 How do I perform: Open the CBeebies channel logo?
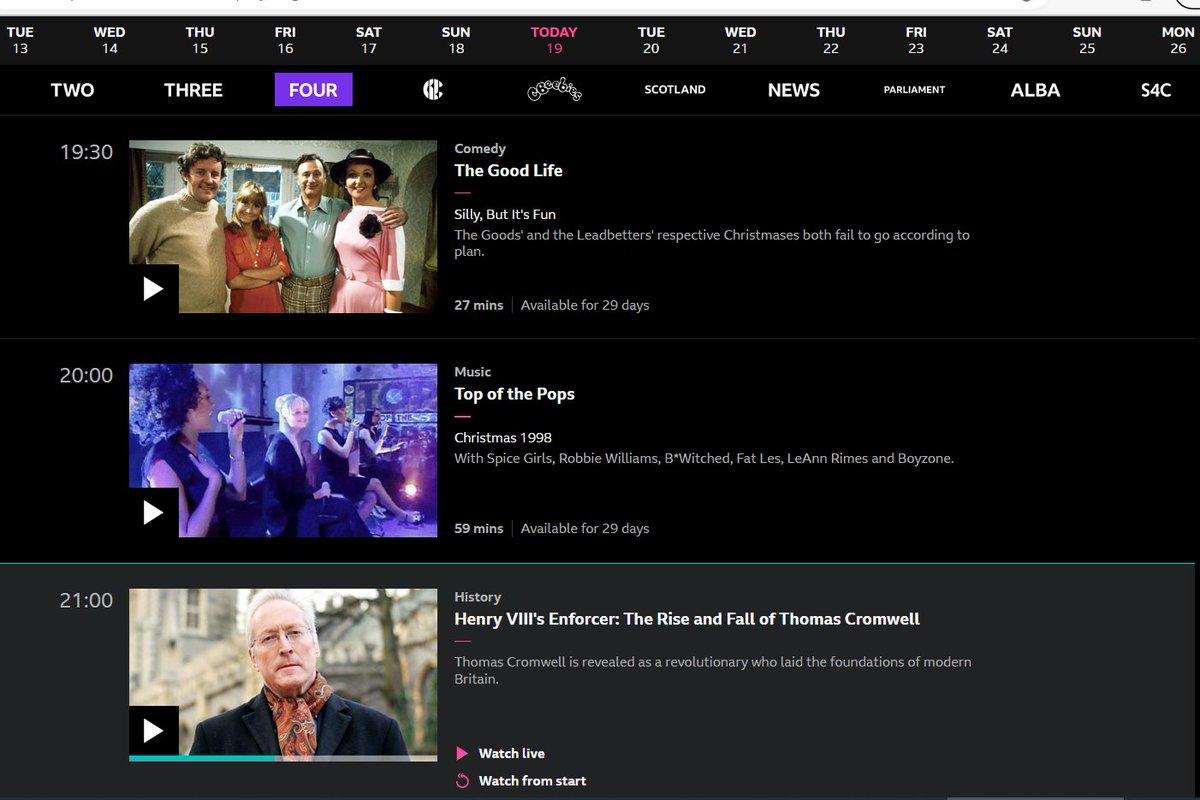[x=554, y=90]
